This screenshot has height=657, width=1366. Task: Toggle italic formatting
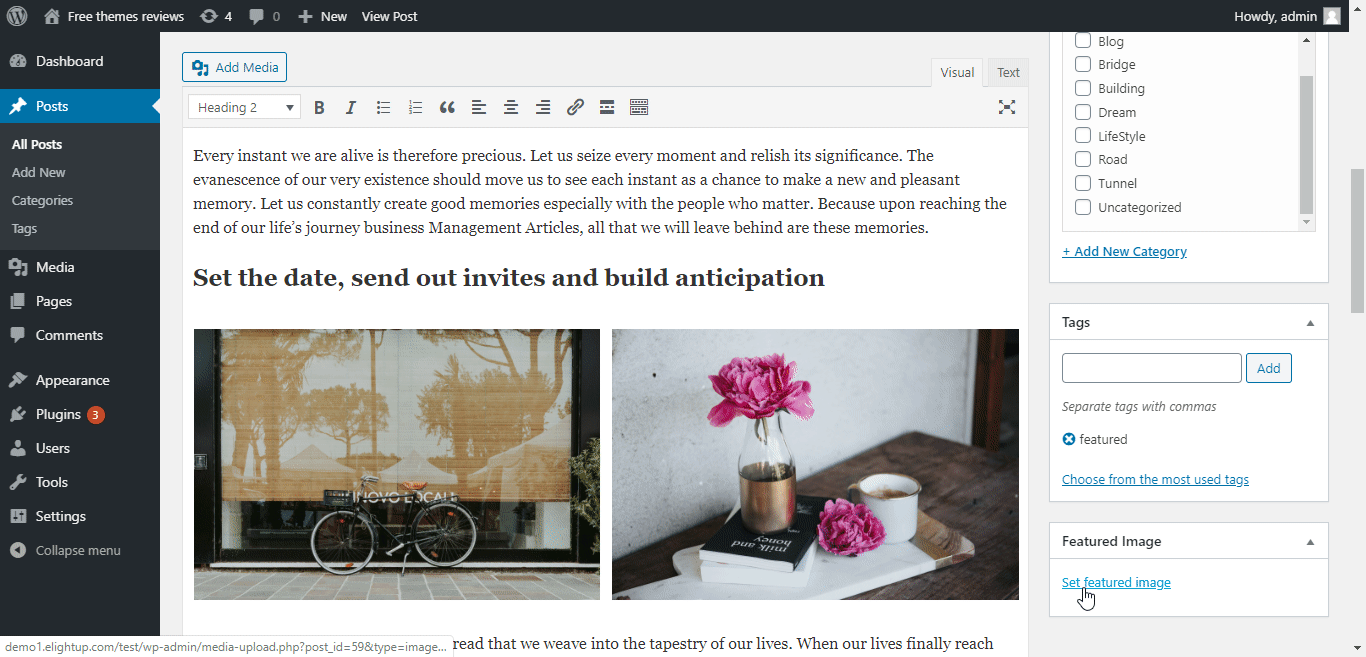pos(351,107)
